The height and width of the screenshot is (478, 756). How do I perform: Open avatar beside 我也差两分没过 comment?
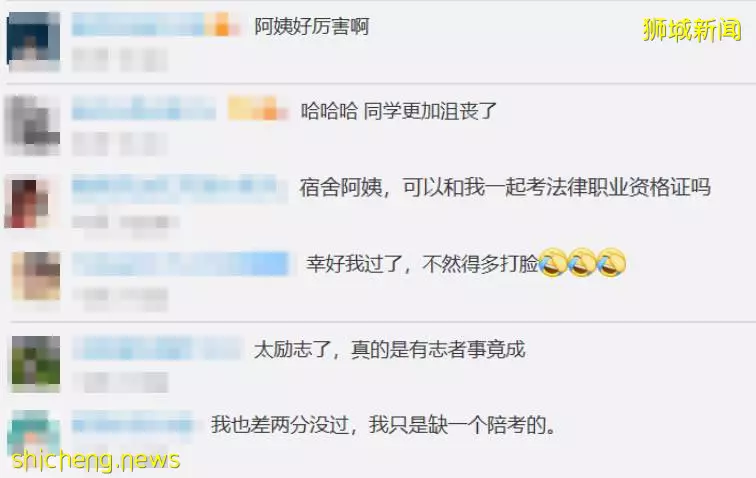click(x=33, y=433)
